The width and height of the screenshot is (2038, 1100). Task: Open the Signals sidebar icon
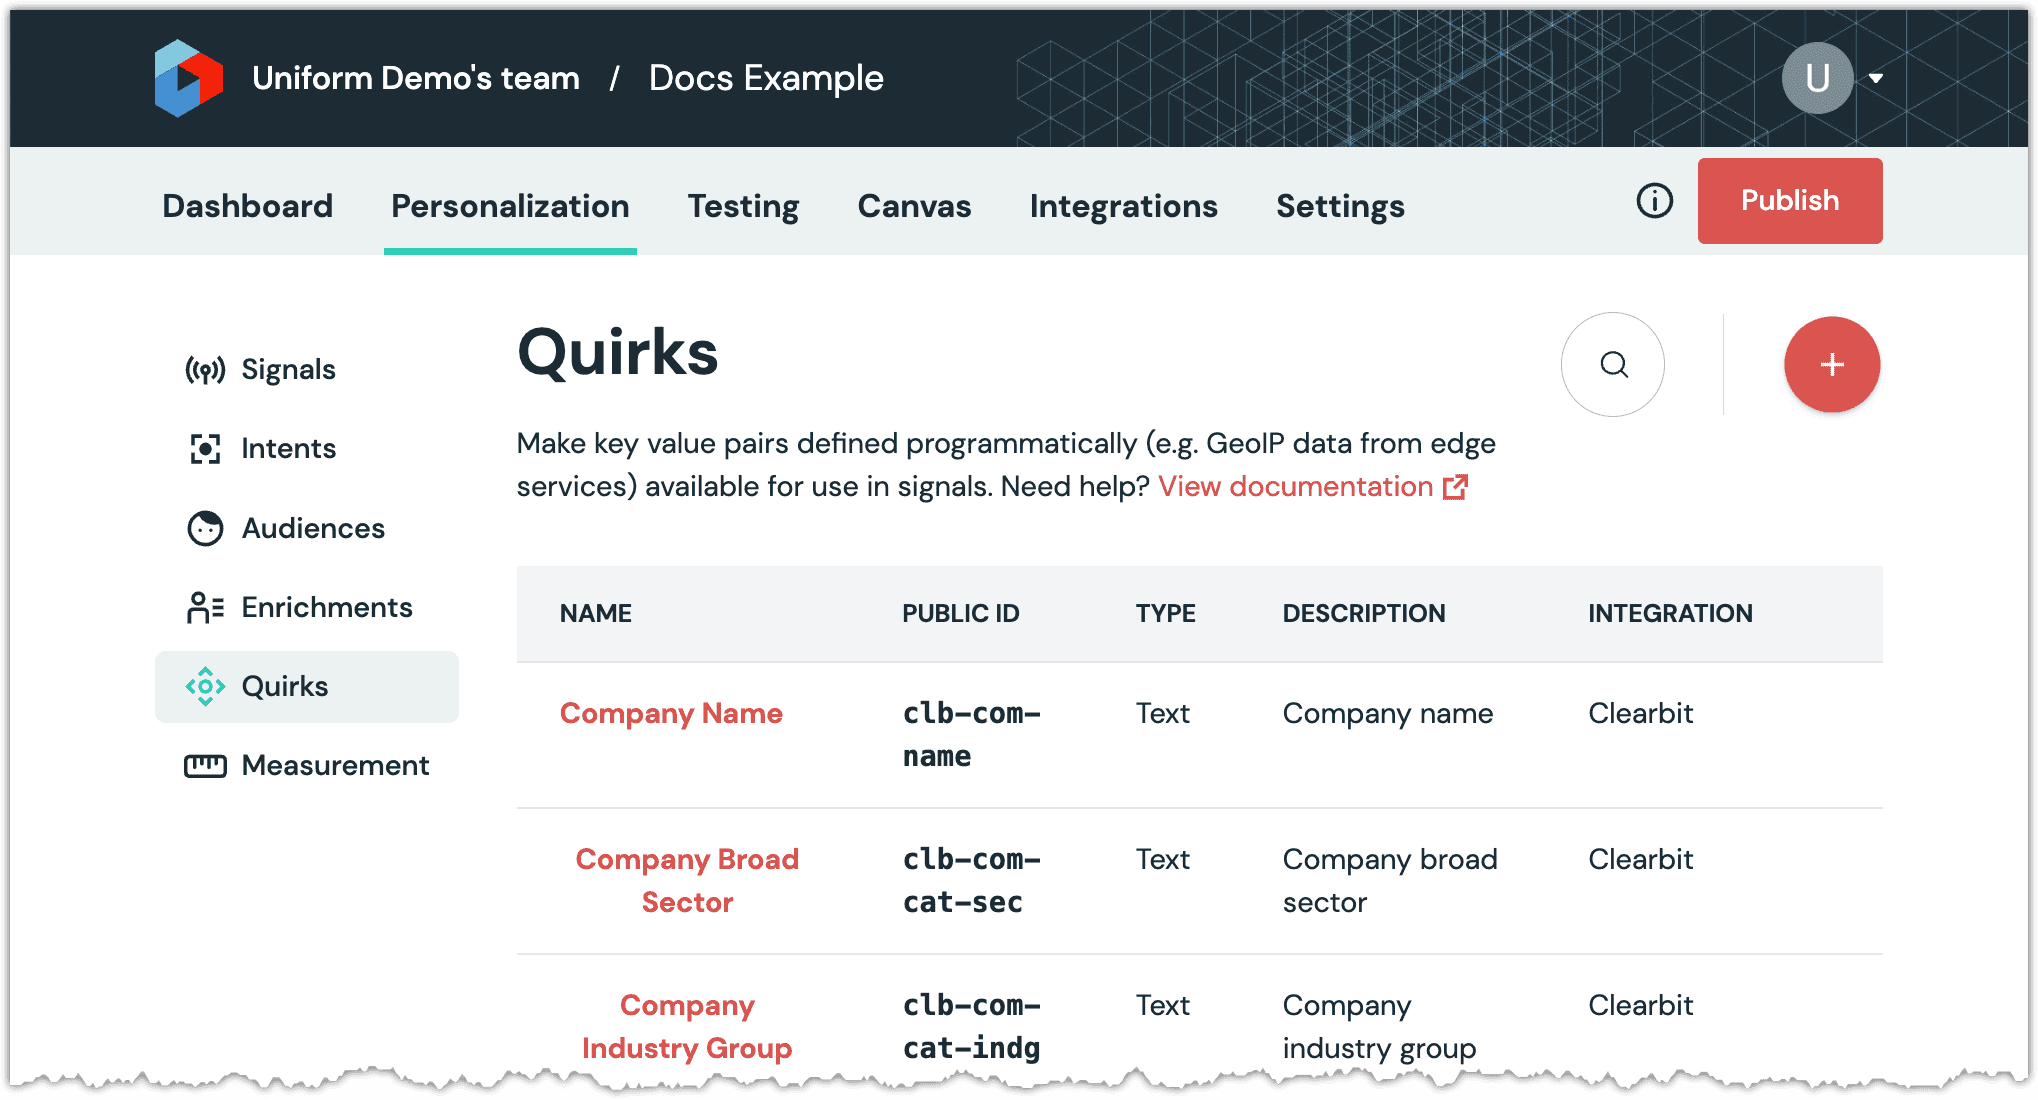coord(205,370)
